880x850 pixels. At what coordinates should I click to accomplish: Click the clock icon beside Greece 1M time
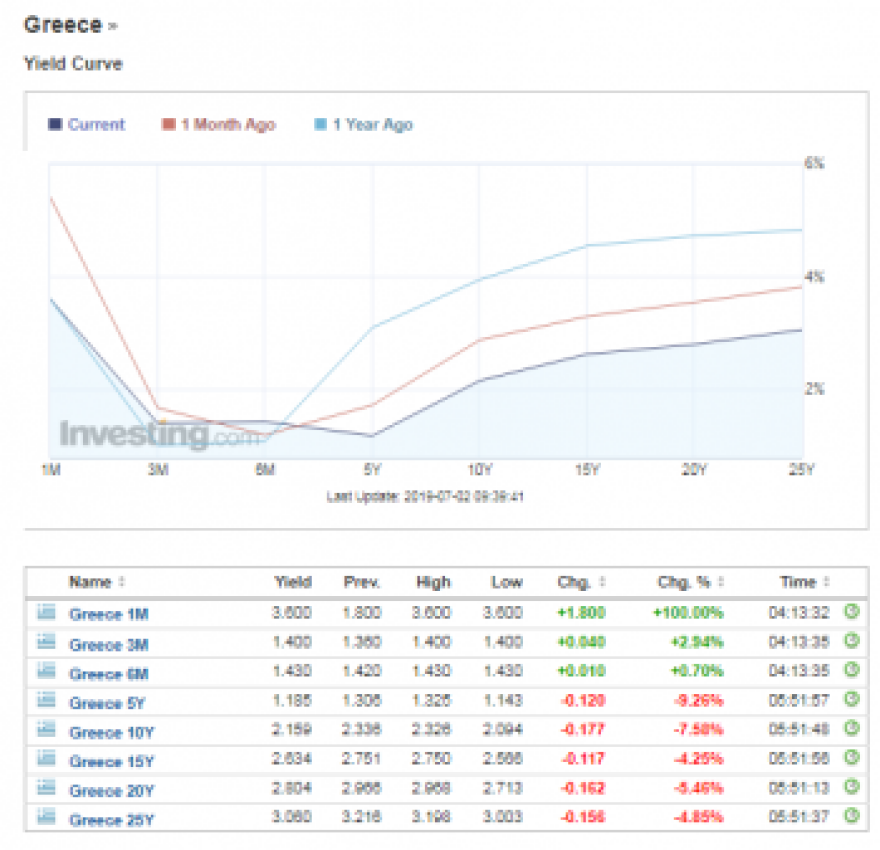click(x=849, y=613)
